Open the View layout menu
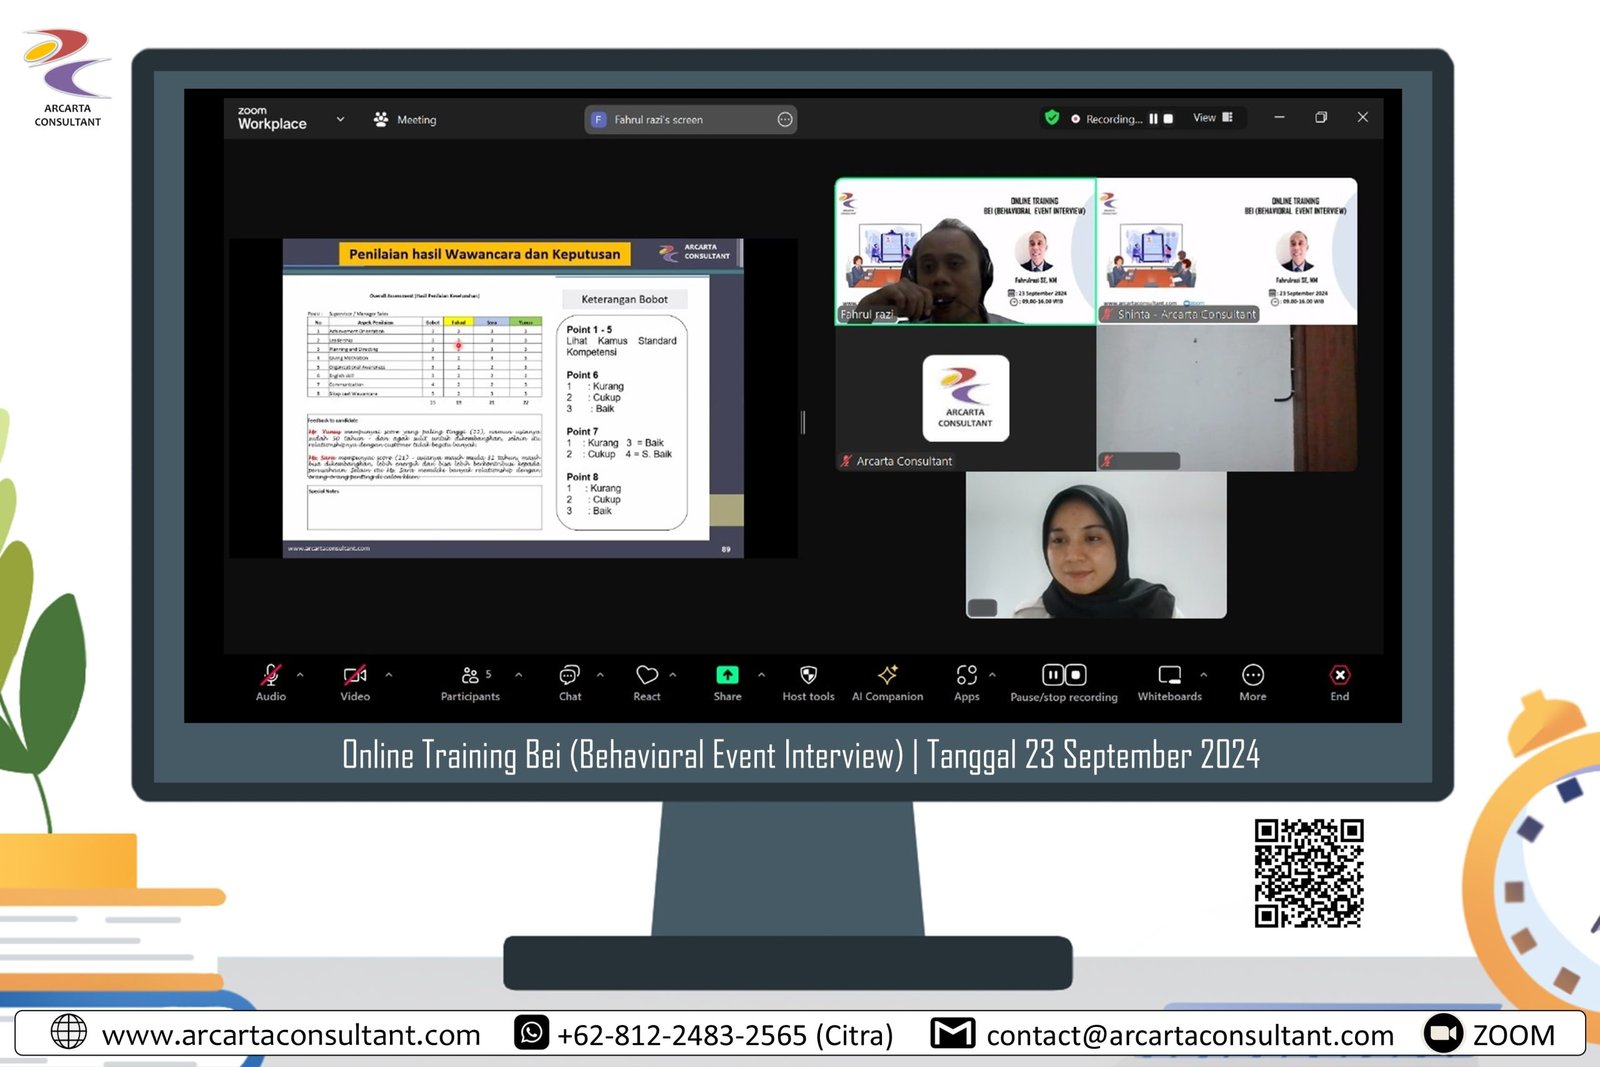 point(1212,118)
